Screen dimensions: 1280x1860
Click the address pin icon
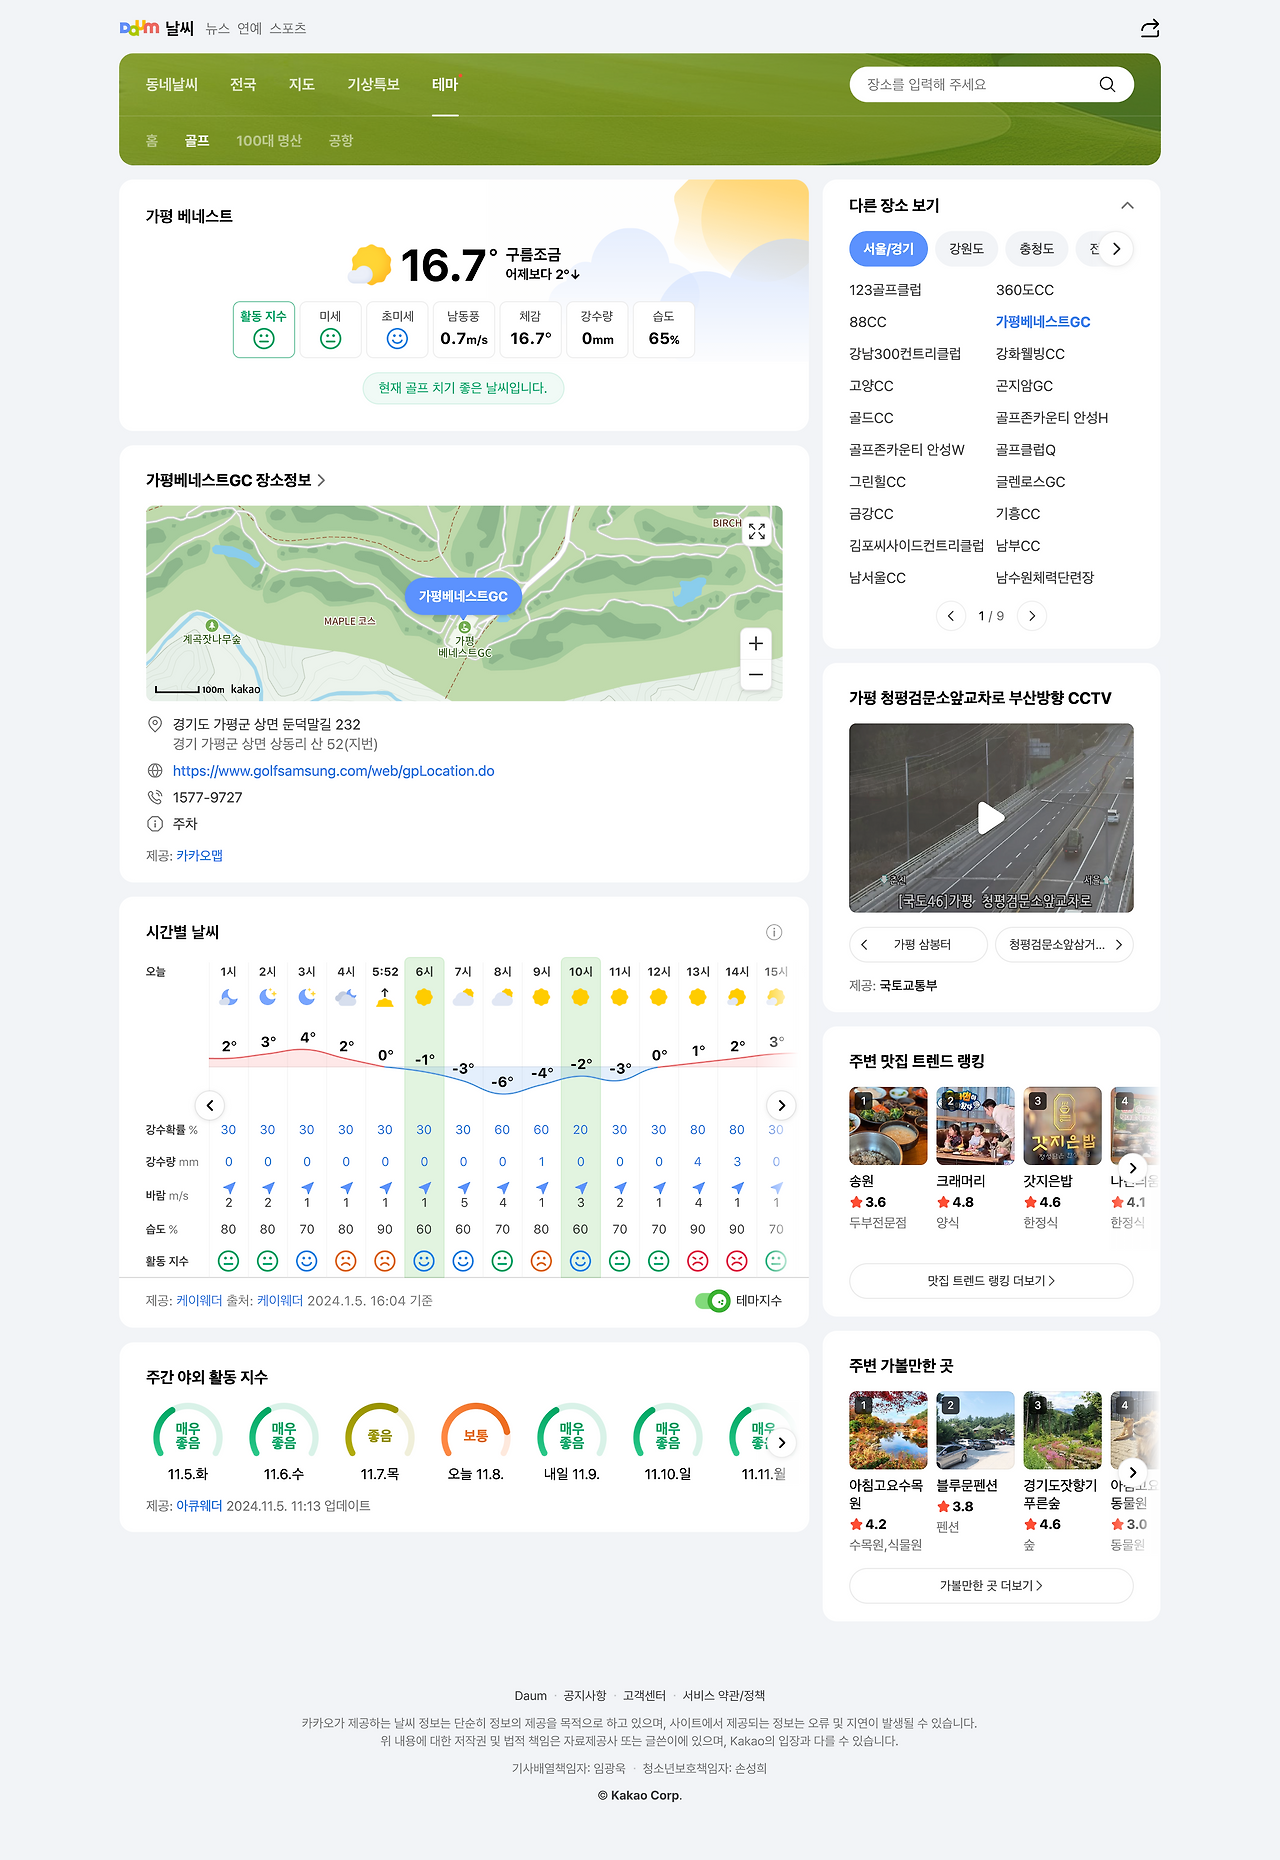tap(155, 724)
